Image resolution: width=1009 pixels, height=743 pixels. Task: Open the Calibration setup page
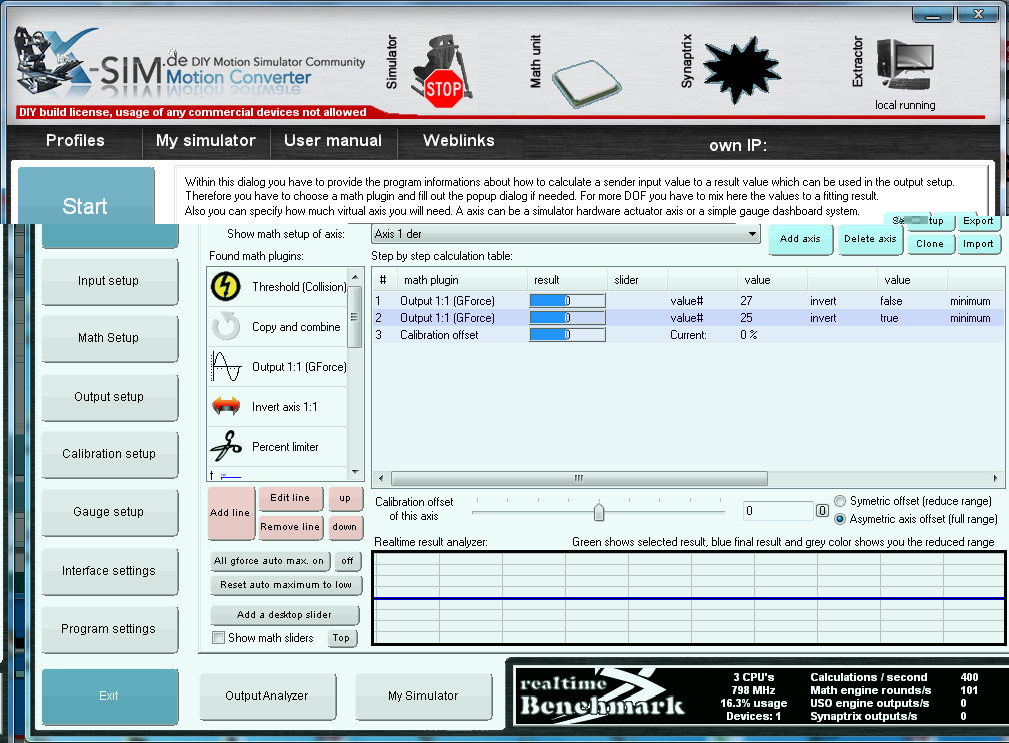(109, 454)
